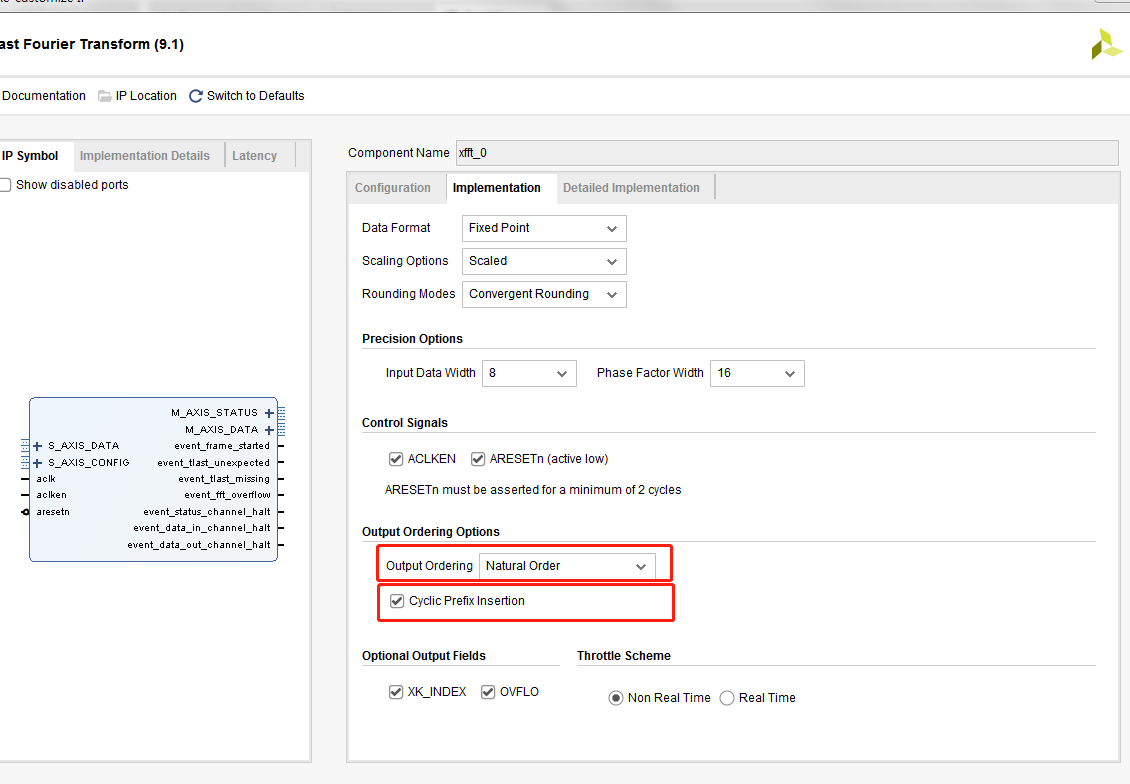Image resolution: width=1130 pixels, height=784 pixels.
Task: Click event_tlast_missing port label
Action: click(x=224, y=478)
